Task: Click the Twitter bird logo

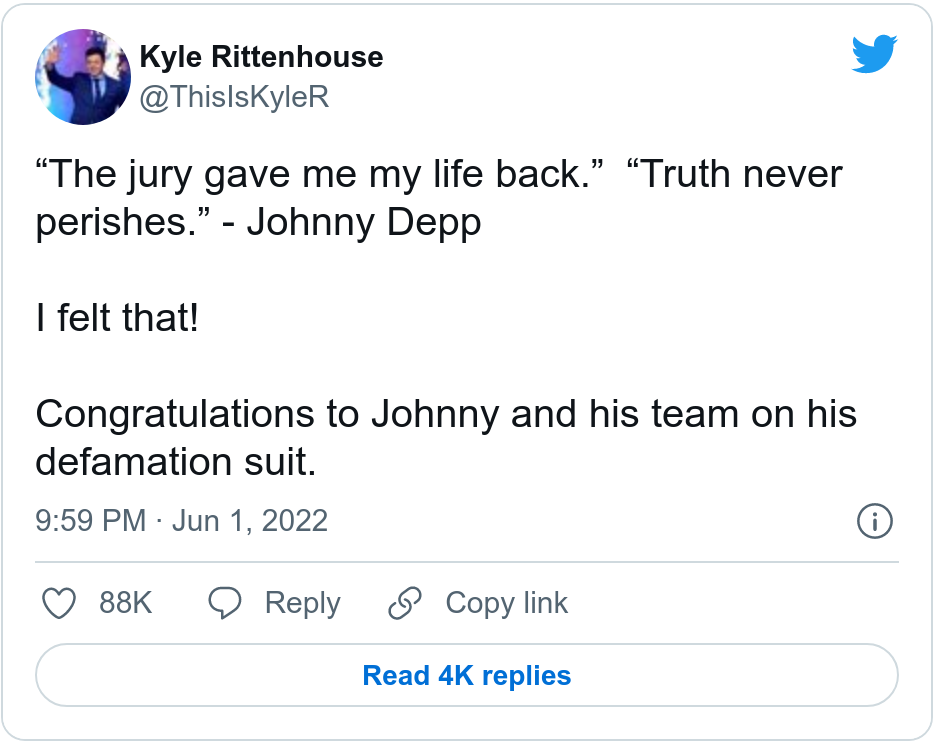Action: [x=874, y=55]
